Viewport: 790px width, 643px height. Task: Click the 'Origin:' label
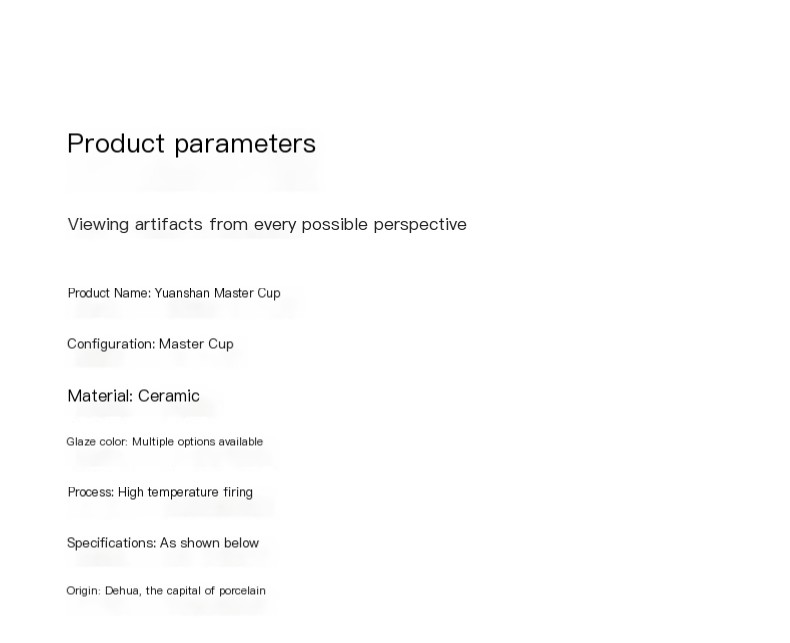84,591
